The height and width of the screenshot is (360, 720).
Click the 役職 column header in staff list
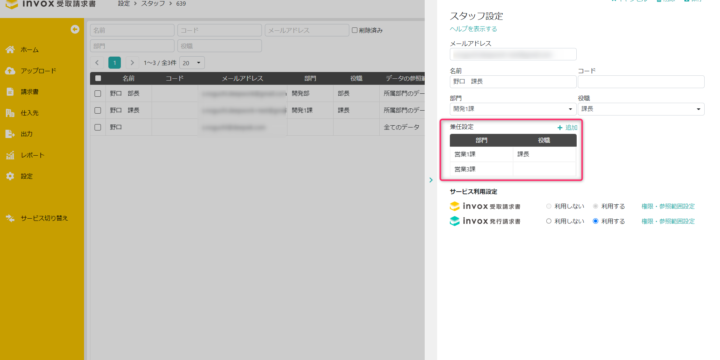356,79
